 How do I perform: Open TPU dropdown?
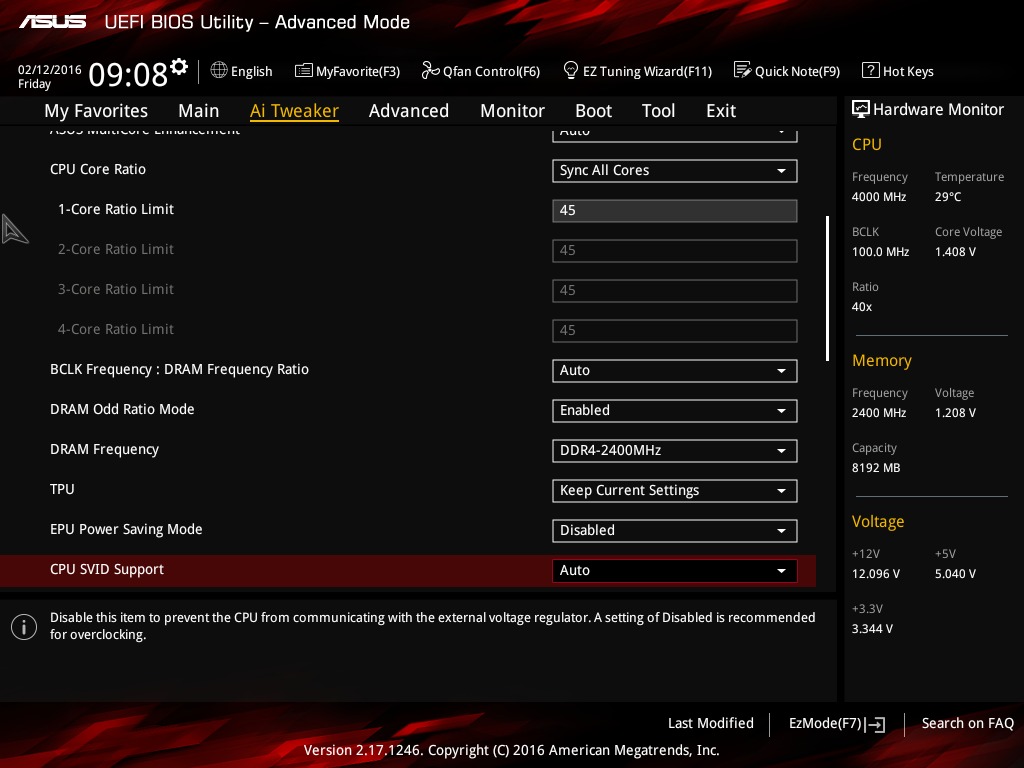[675, 490]
